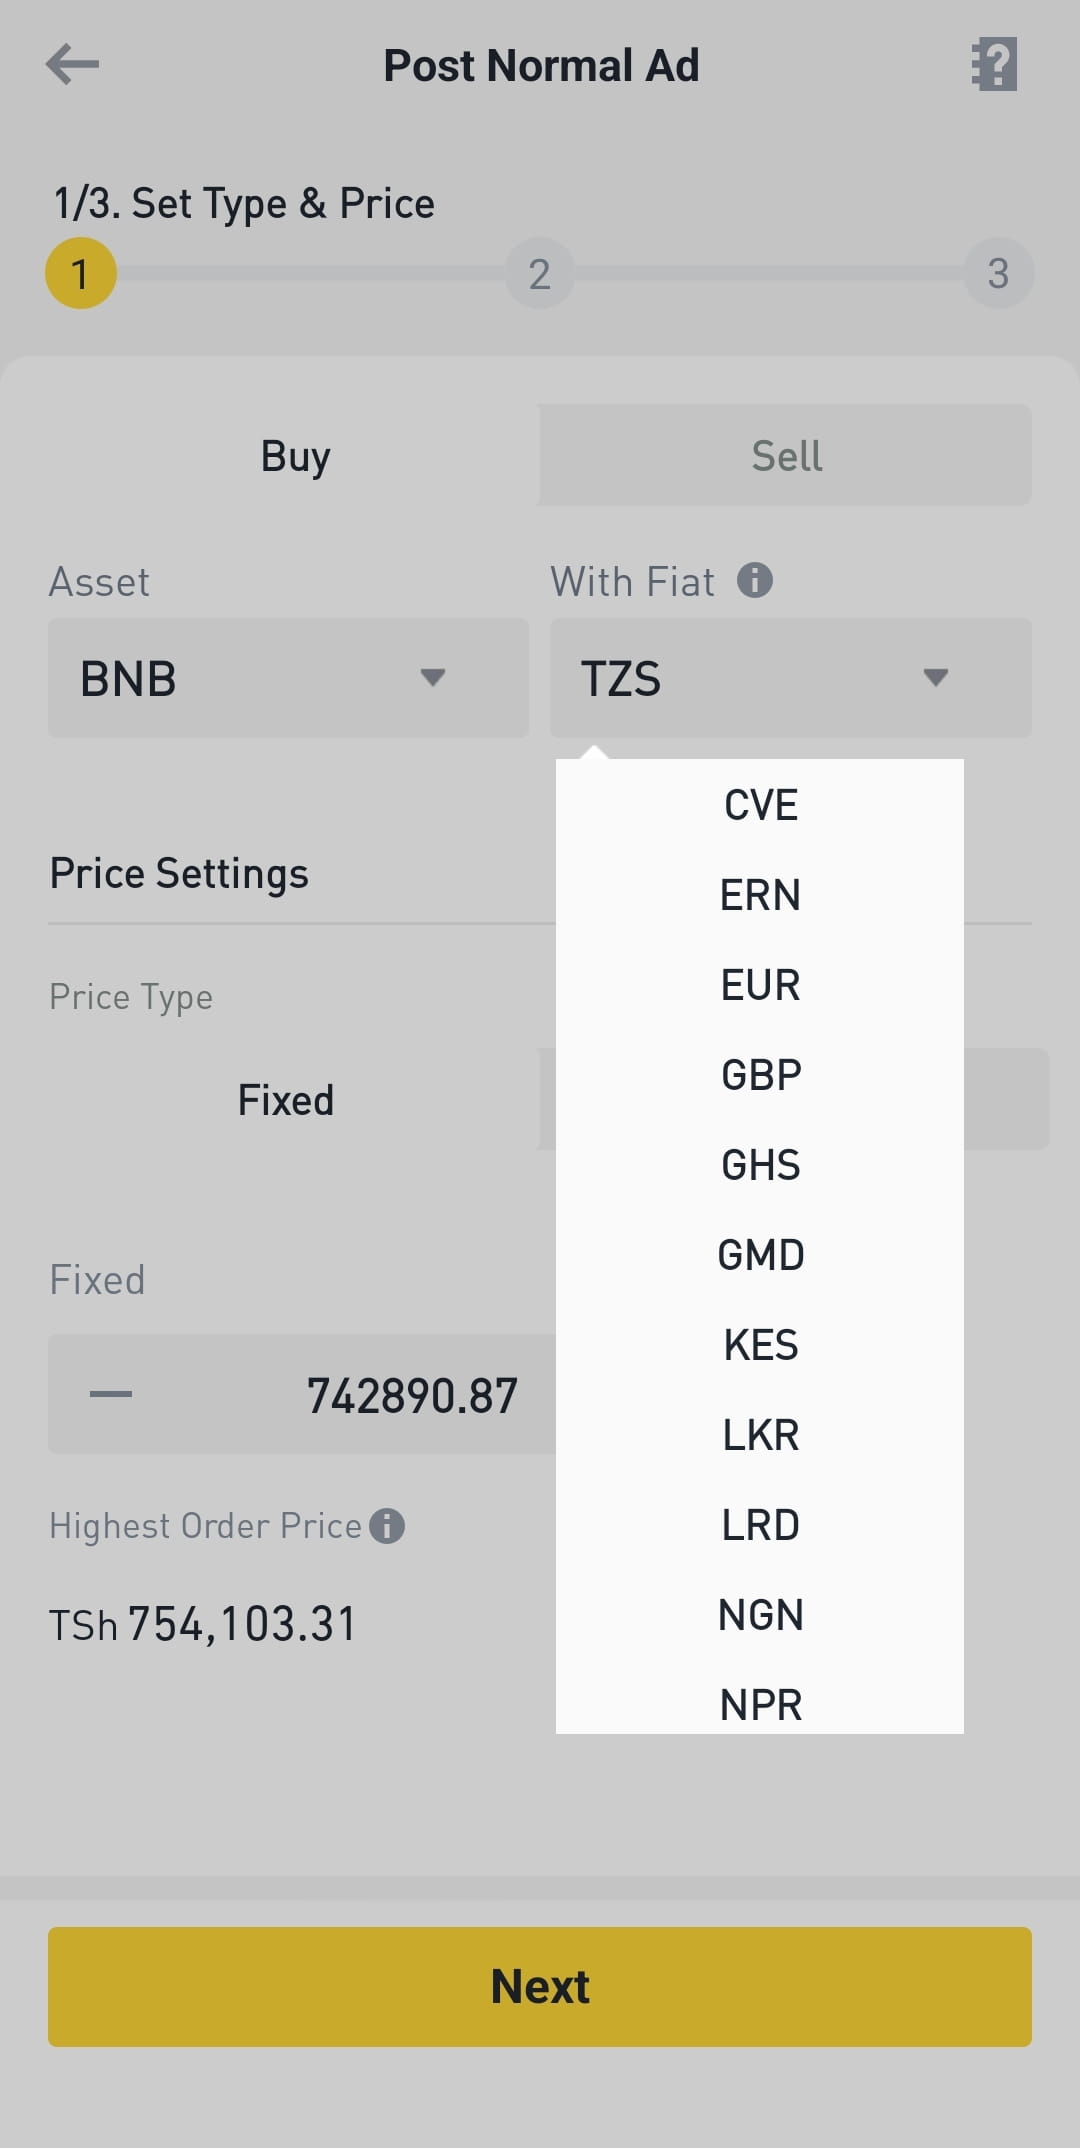Choose NGN from fiat list
This screenshot has width=1080, height=2148.
760,1615
